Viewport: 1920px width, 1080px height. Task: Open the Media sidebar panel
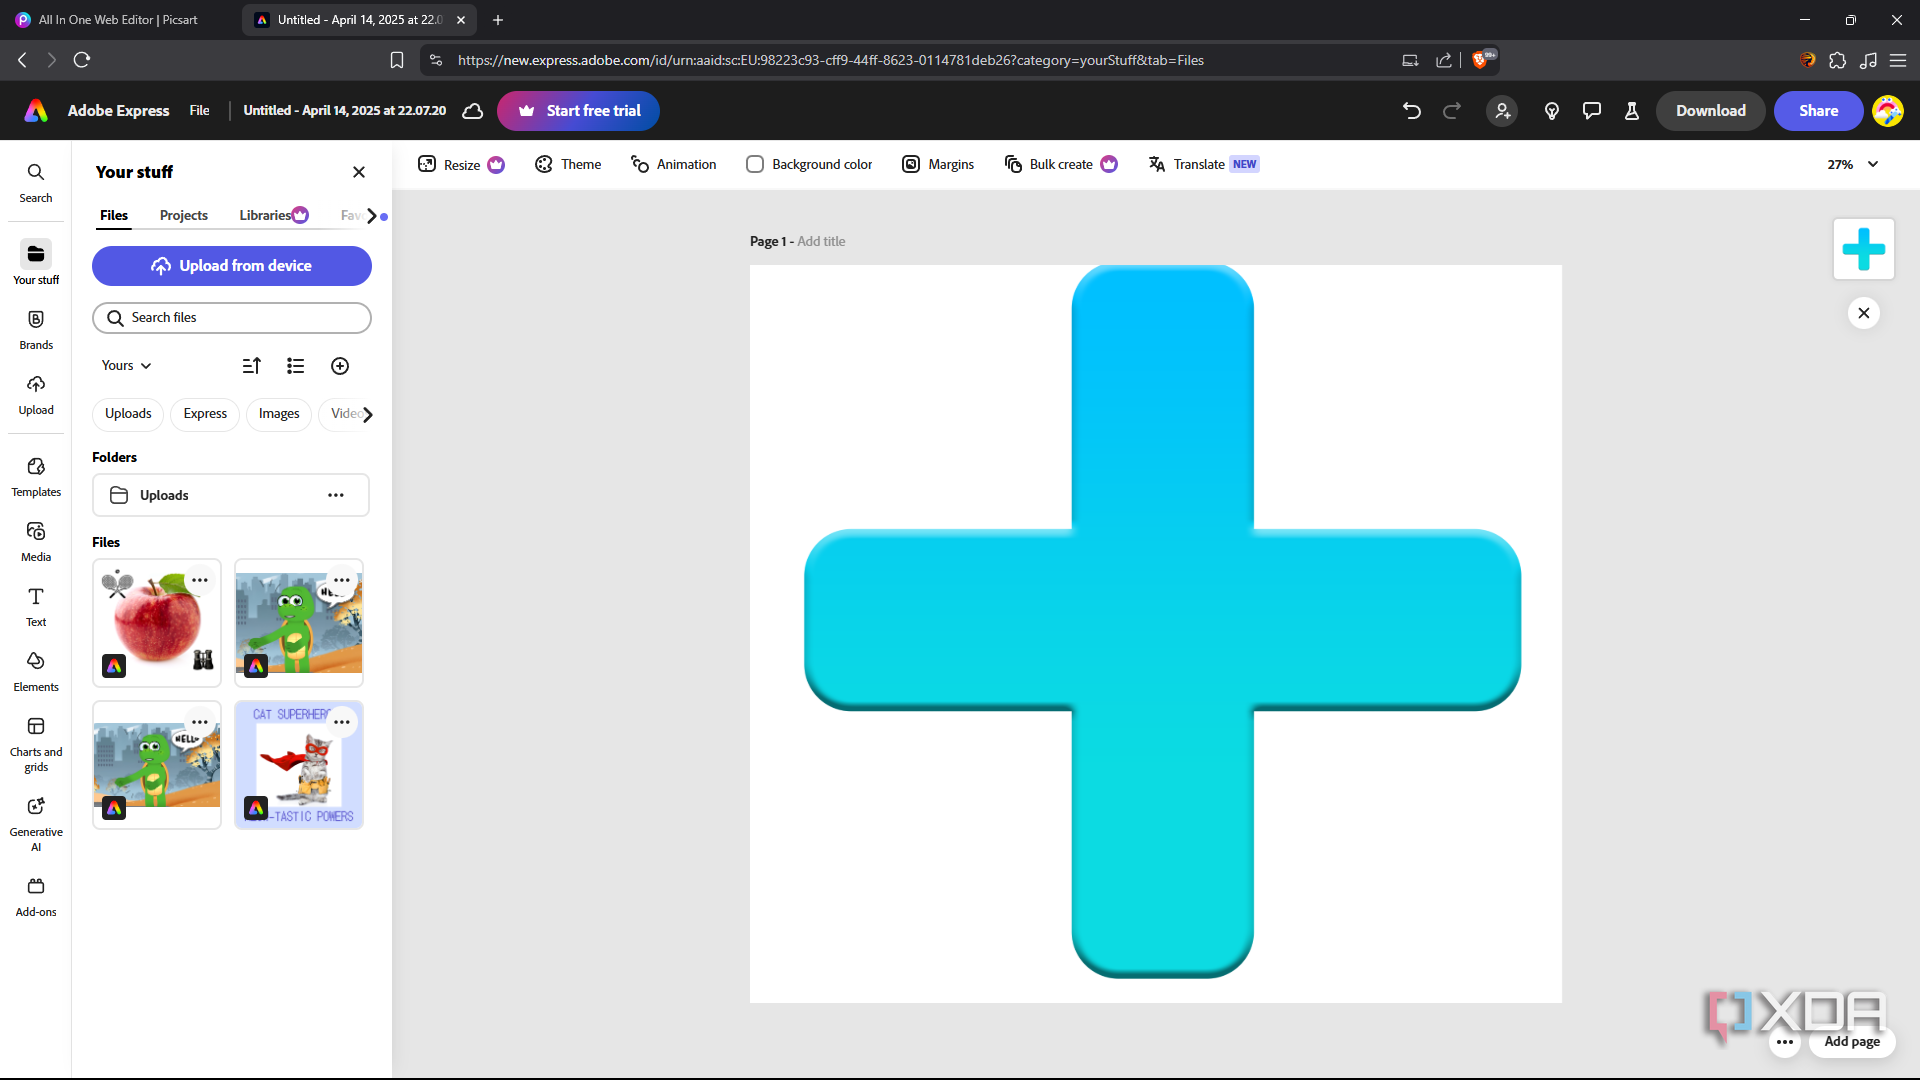(x=36, y=542)
